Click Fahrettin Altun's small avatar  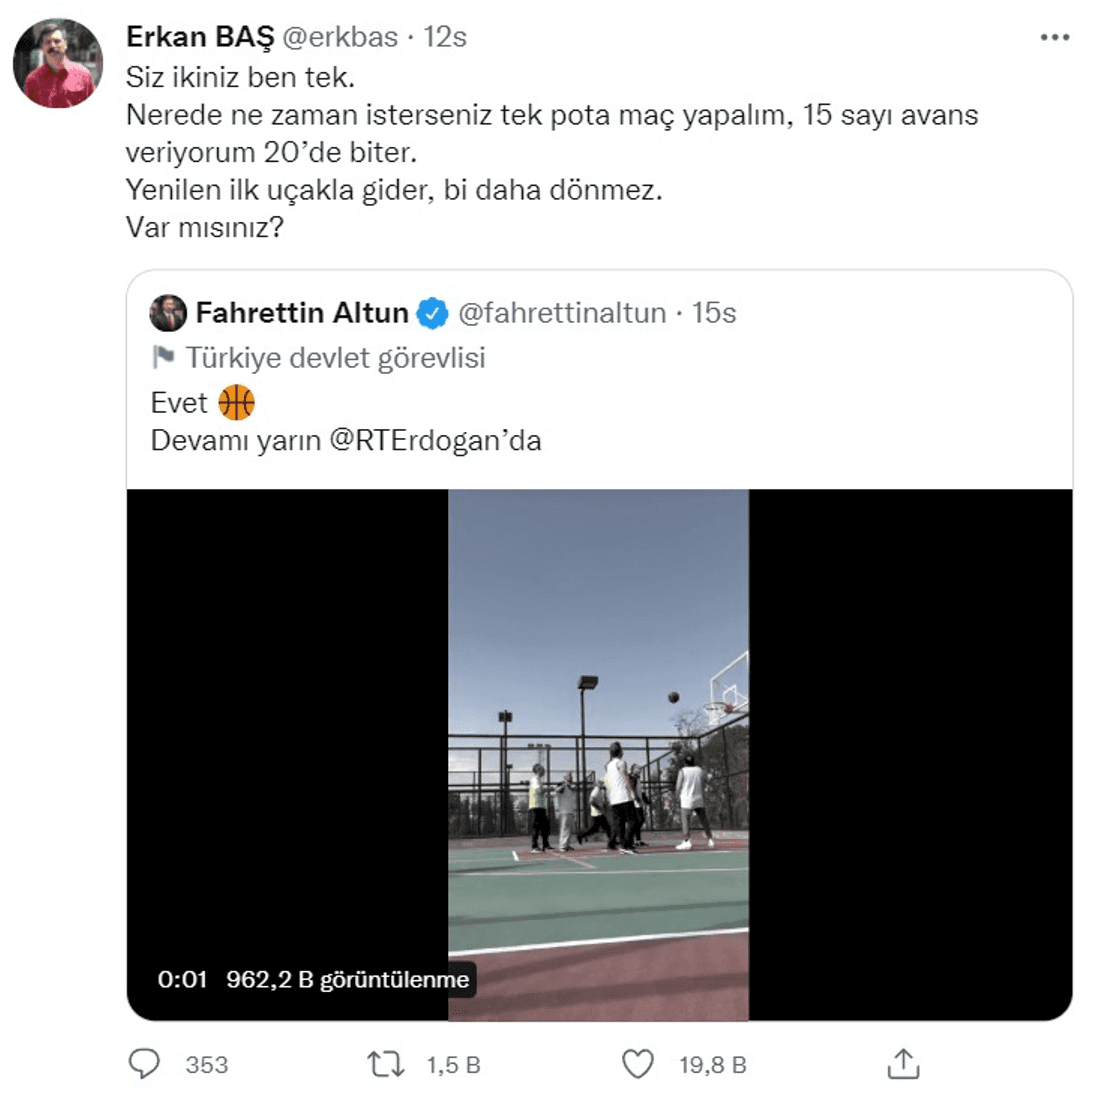(168, 313)
